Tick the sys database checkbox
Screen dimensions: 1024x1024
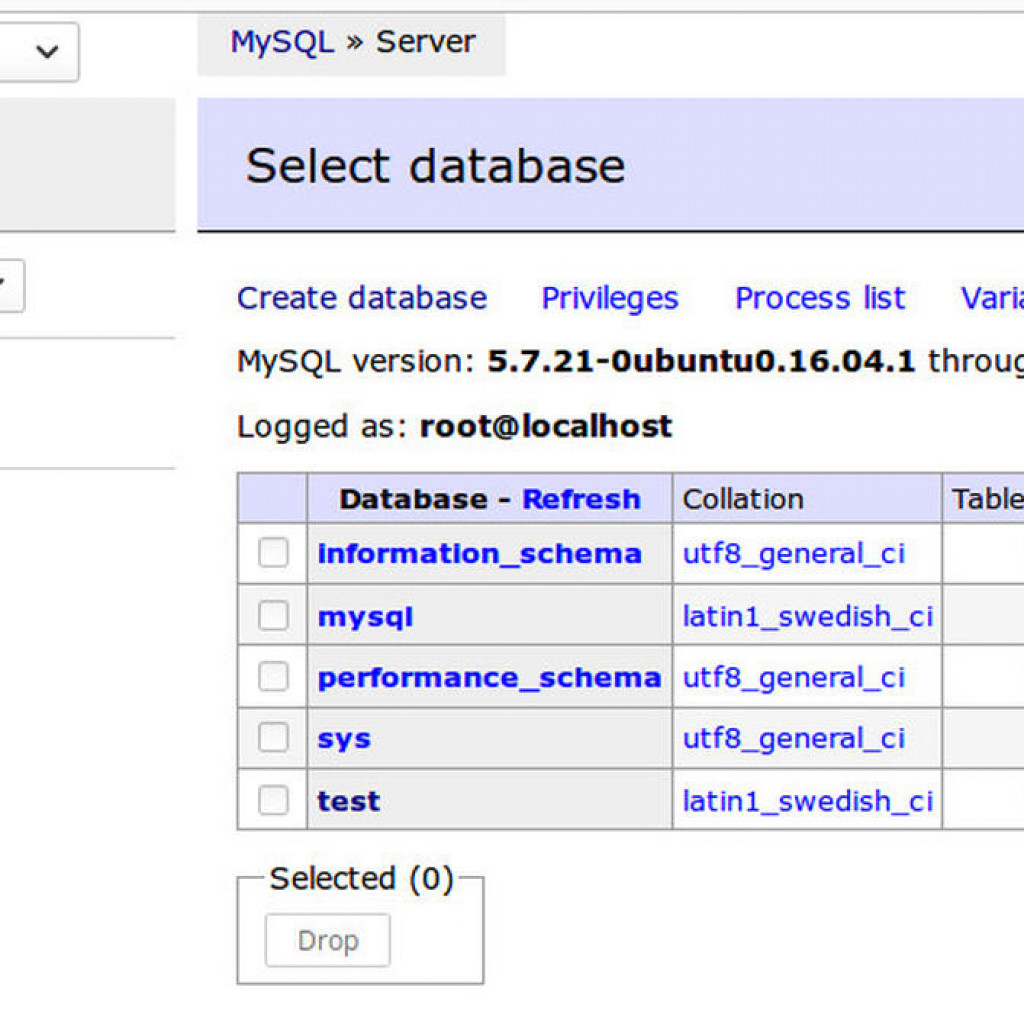point(273,737)
